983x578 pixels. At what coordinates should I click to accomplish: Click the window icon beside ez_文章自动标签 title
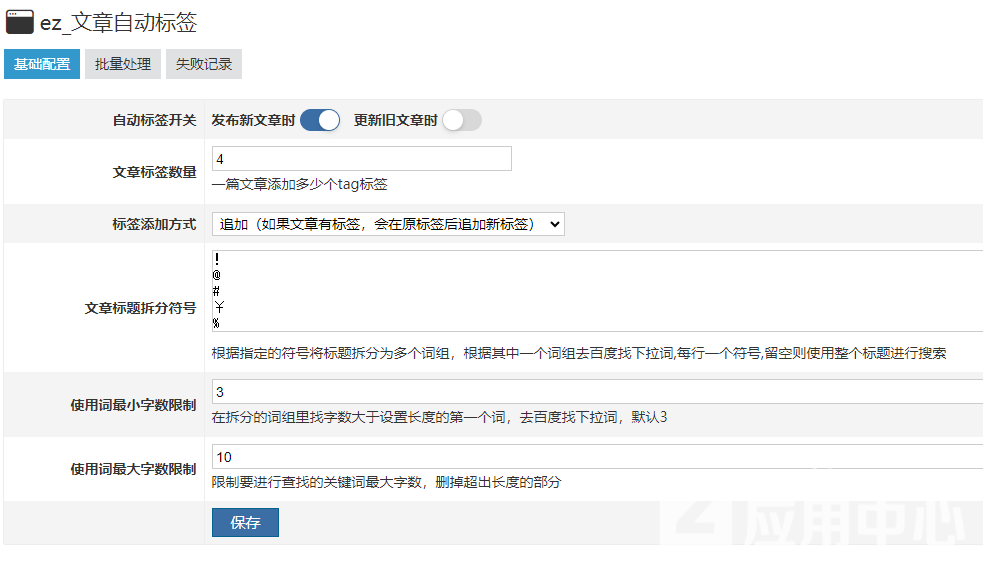[19, 22]
